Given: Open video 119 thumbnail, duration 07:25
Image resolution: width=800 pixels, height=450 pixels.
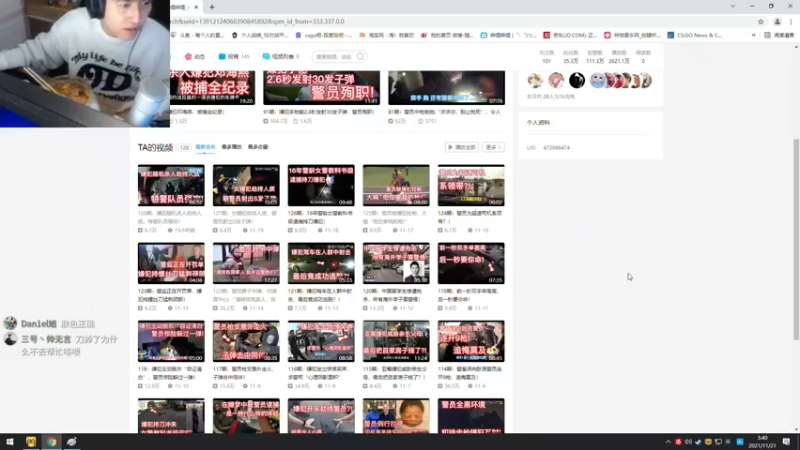Looking at the screenshot, I should tap(471, 263).
